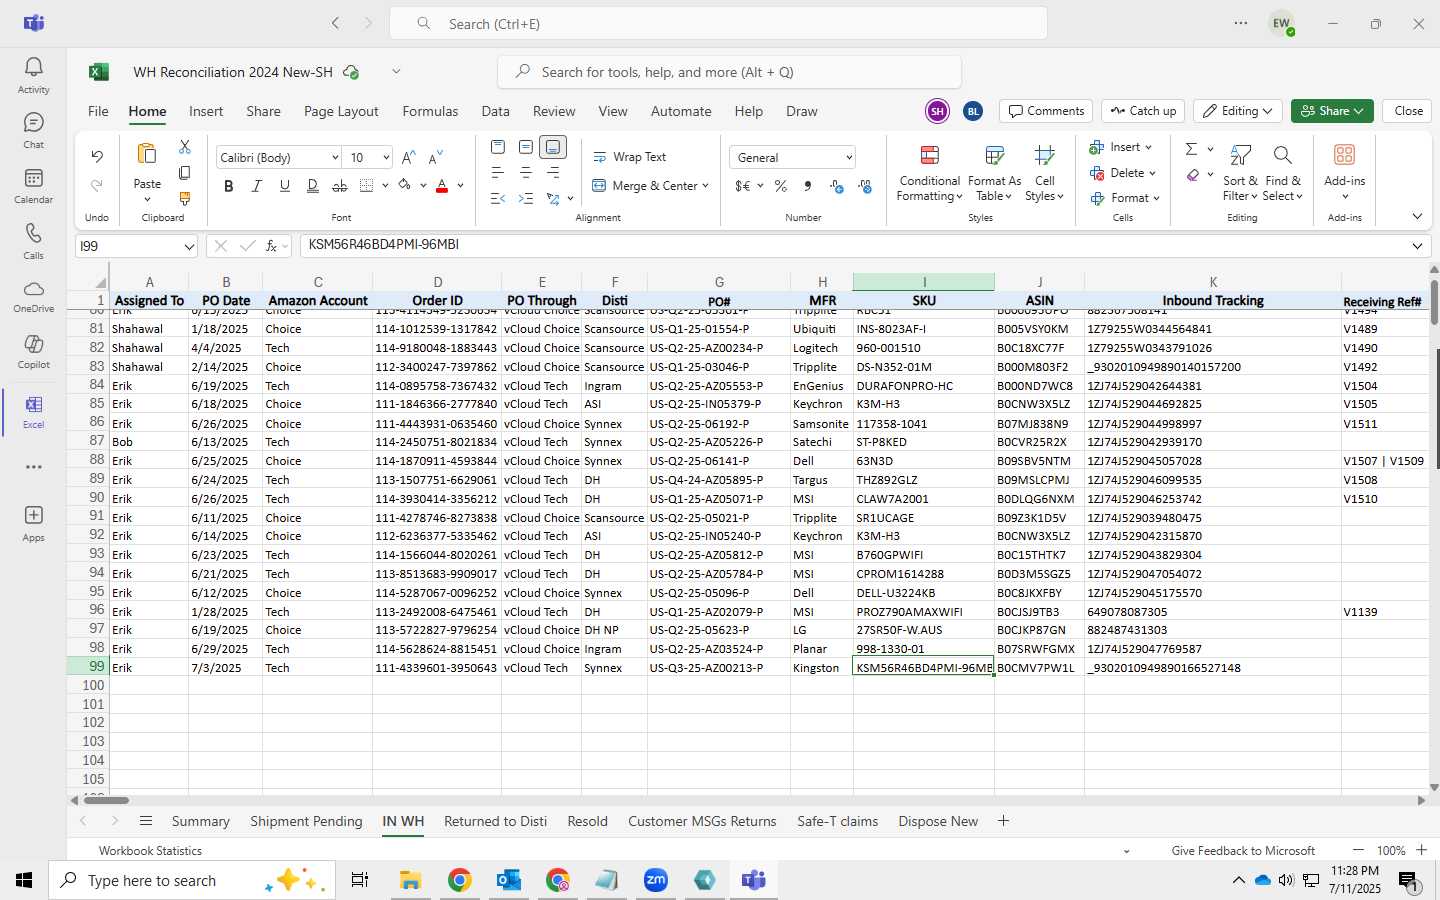
Task: Click the Undo icon in ribbon
Action: tap(97, 157)
